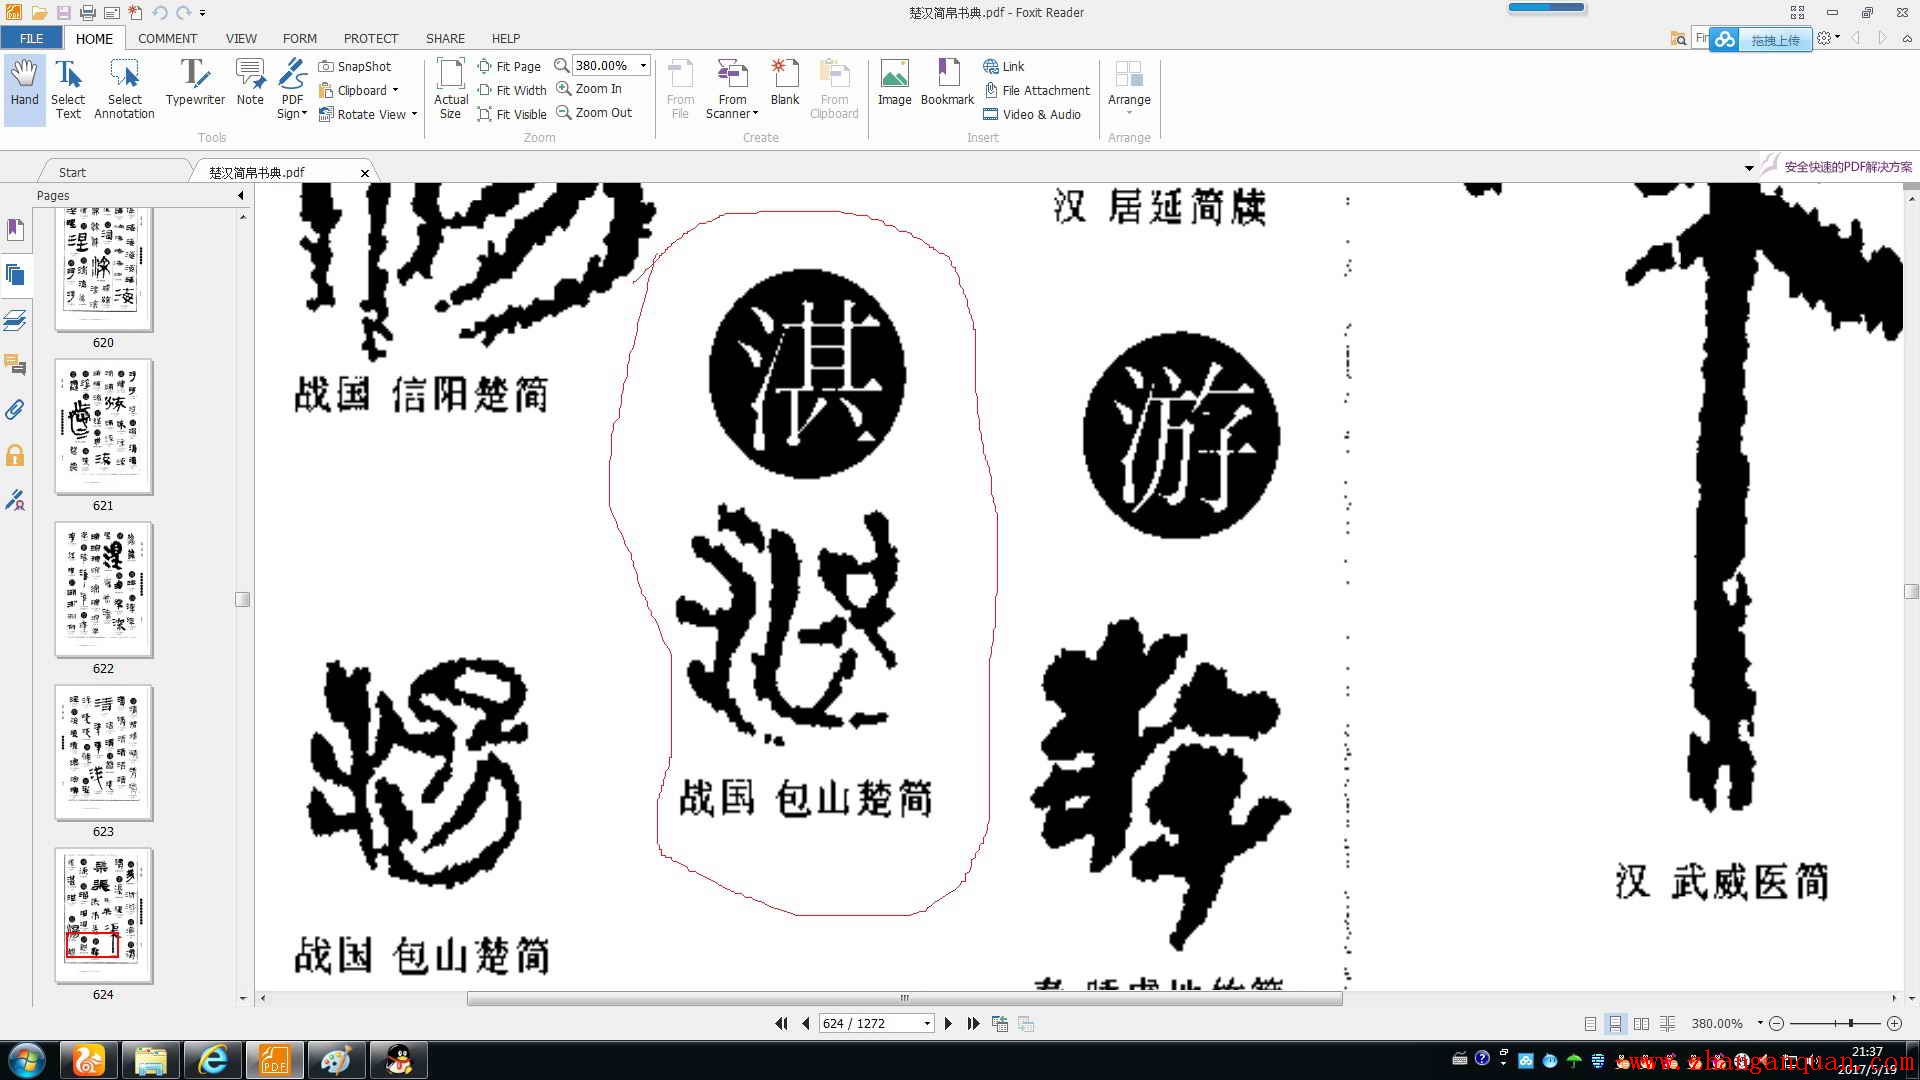Open the FILE menu tab
Viewport: 1920px width, 1080px height.
32,38
